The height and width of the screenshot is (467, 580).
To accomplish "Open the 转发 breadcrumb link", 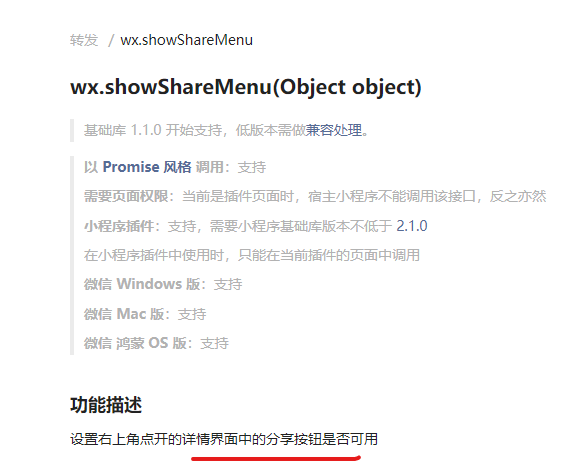I will (84, 40).
